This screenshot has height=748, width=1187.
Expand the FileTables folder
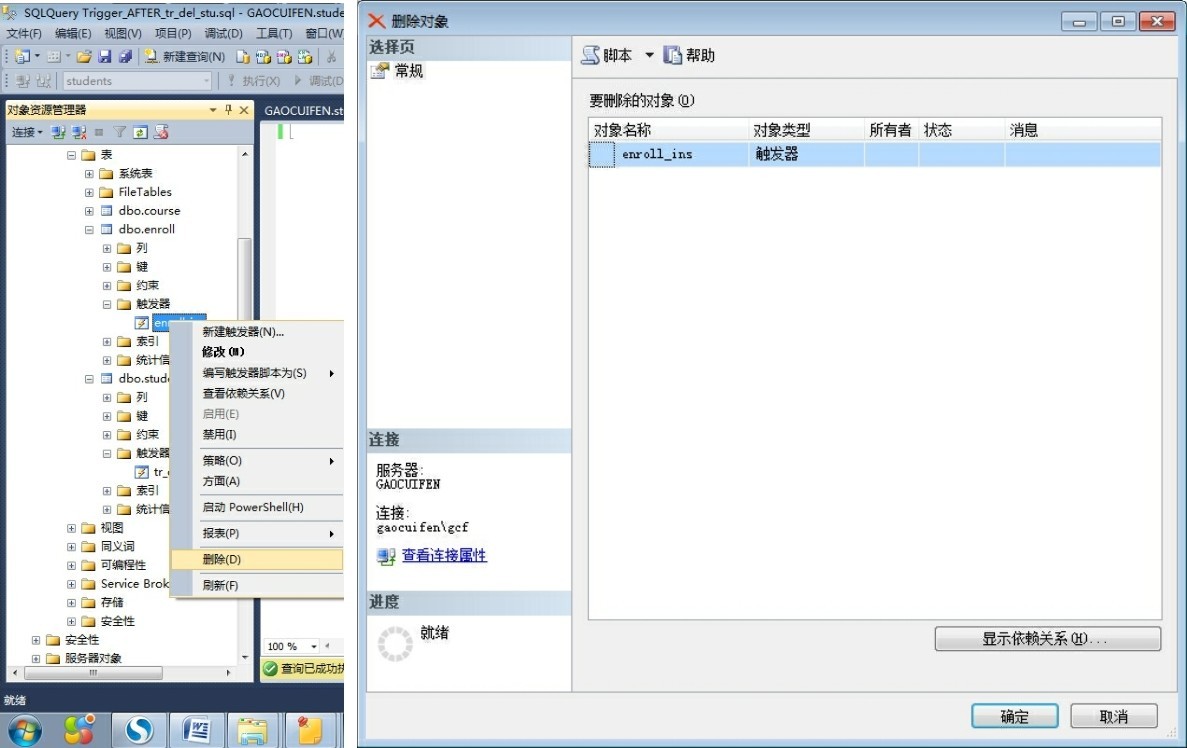coord(89,192)
